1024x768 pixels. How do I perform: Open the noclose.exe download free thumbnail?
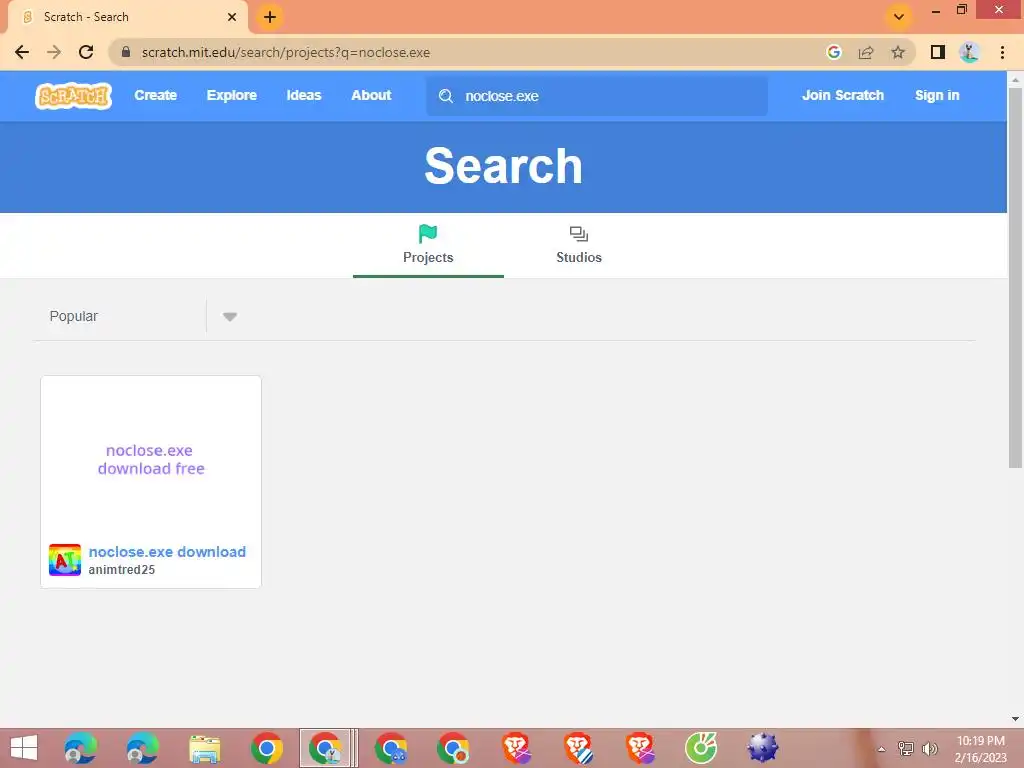(151, 458)
